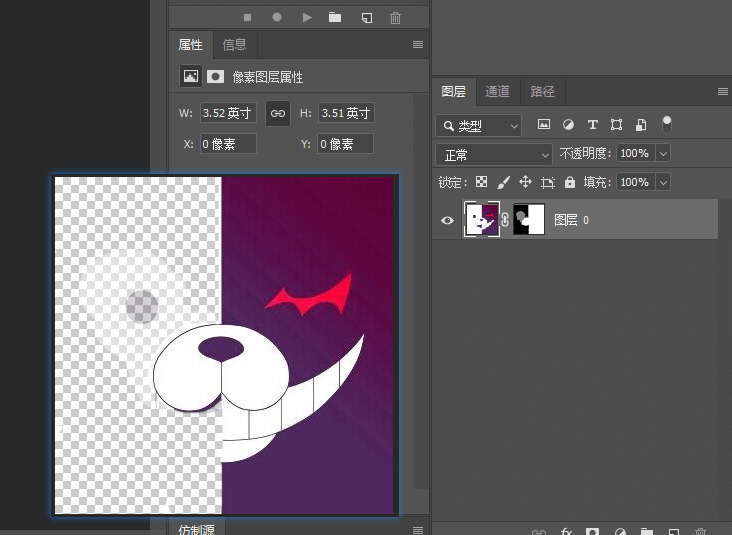The width and height of the screenshot is (732, 535).
Task: Filter for adjustment layers
Action: click(x=568, y=125)
